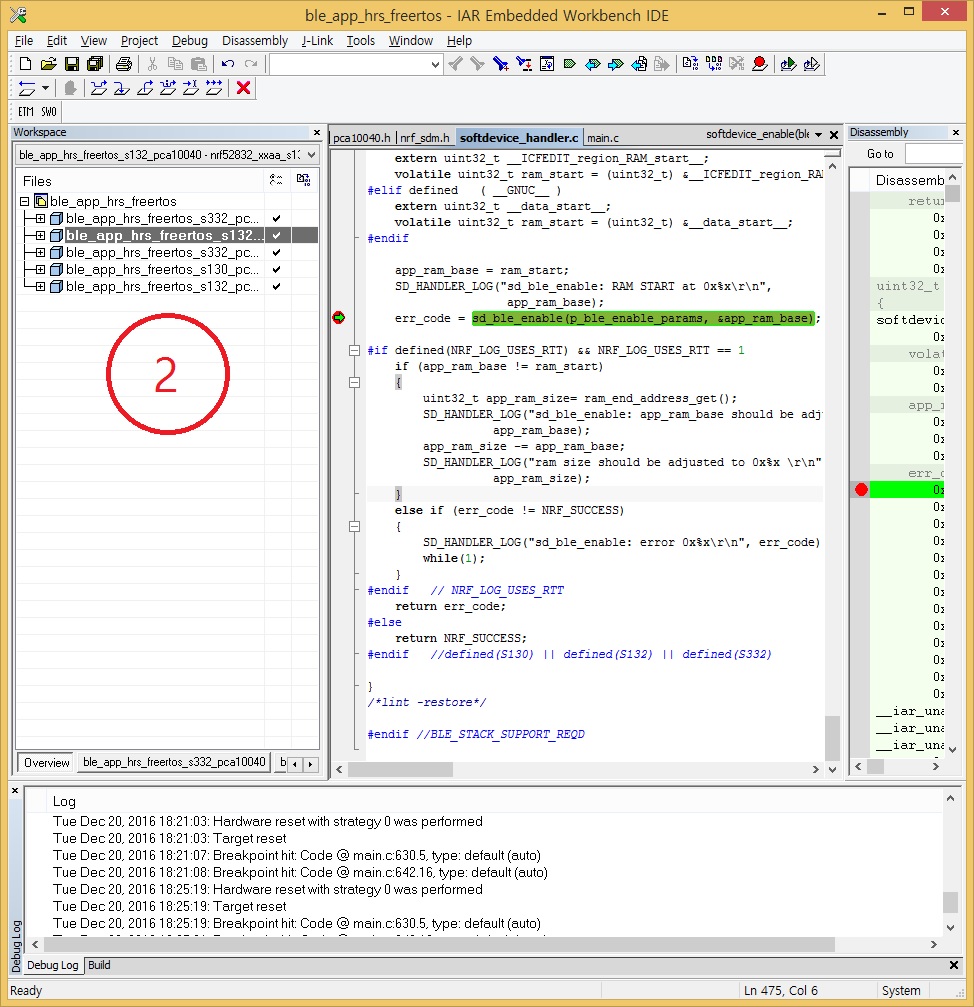Viewport: 974px width, 1007px height.
Task: Click the Compile icon
Action: (690, 64)
